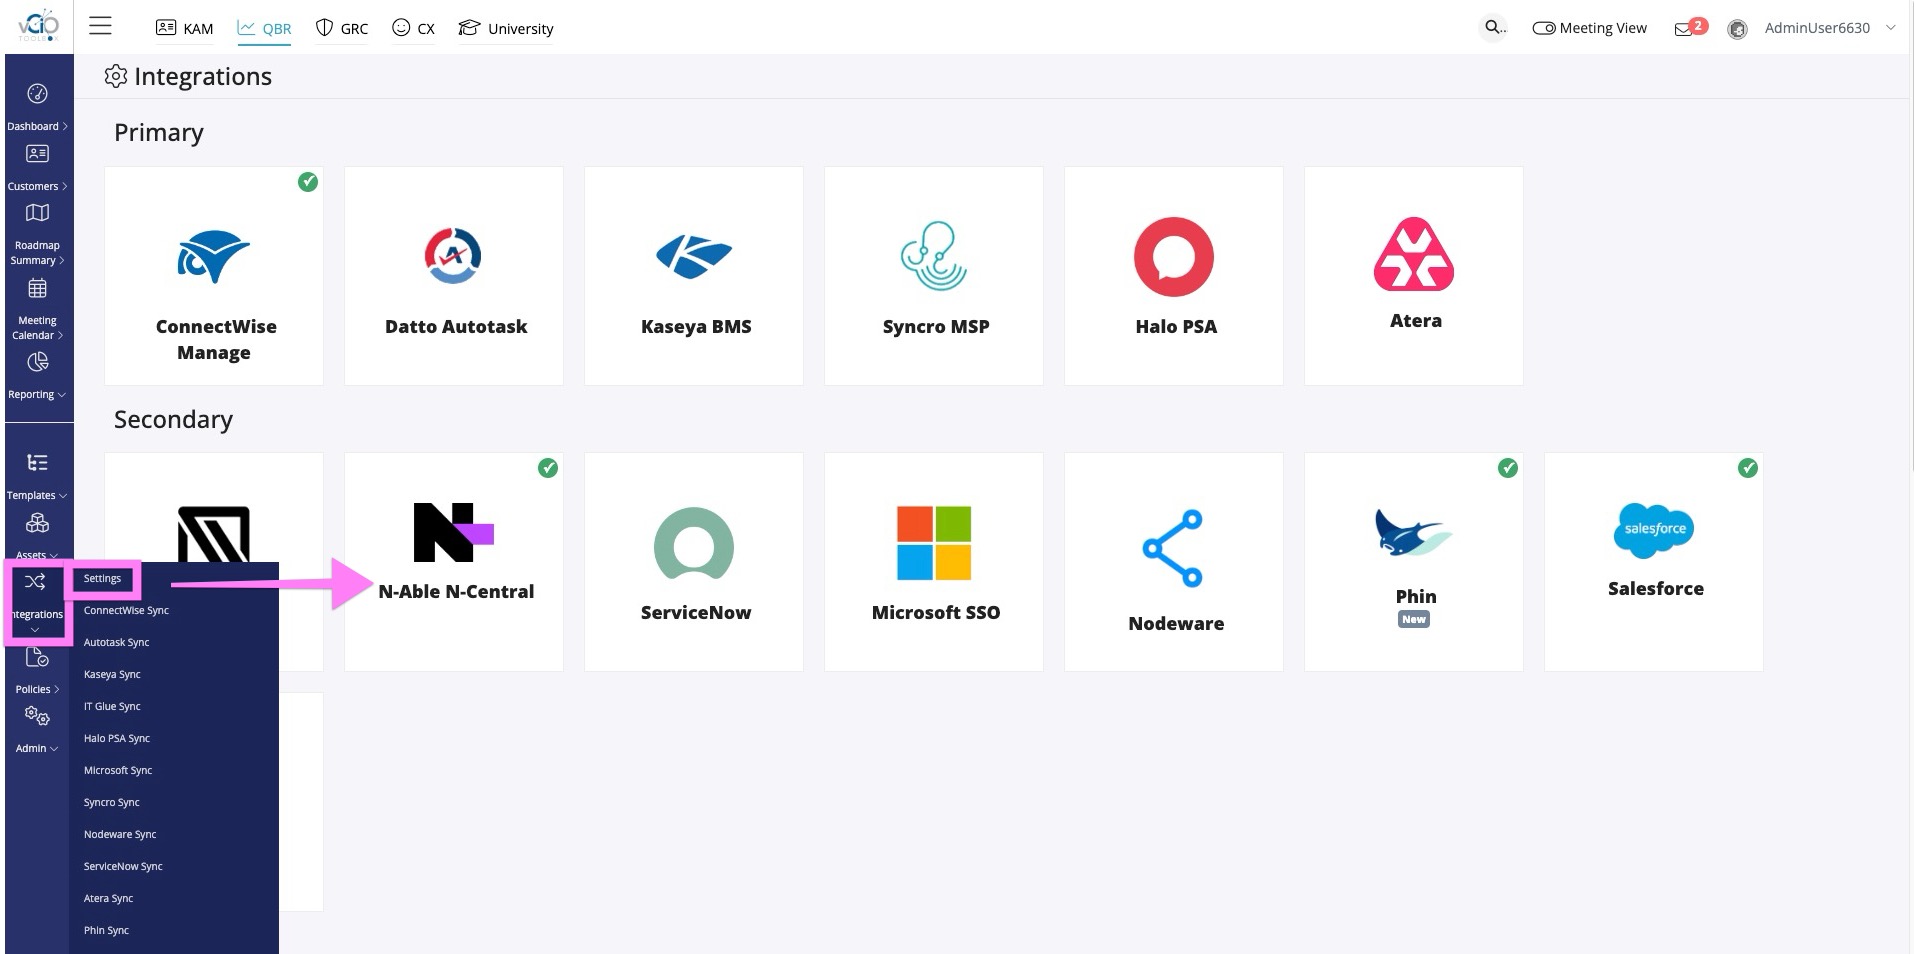Select the N-Able N-Central logo
This screenshot has height=954, width=1914.
coord(453,532)
